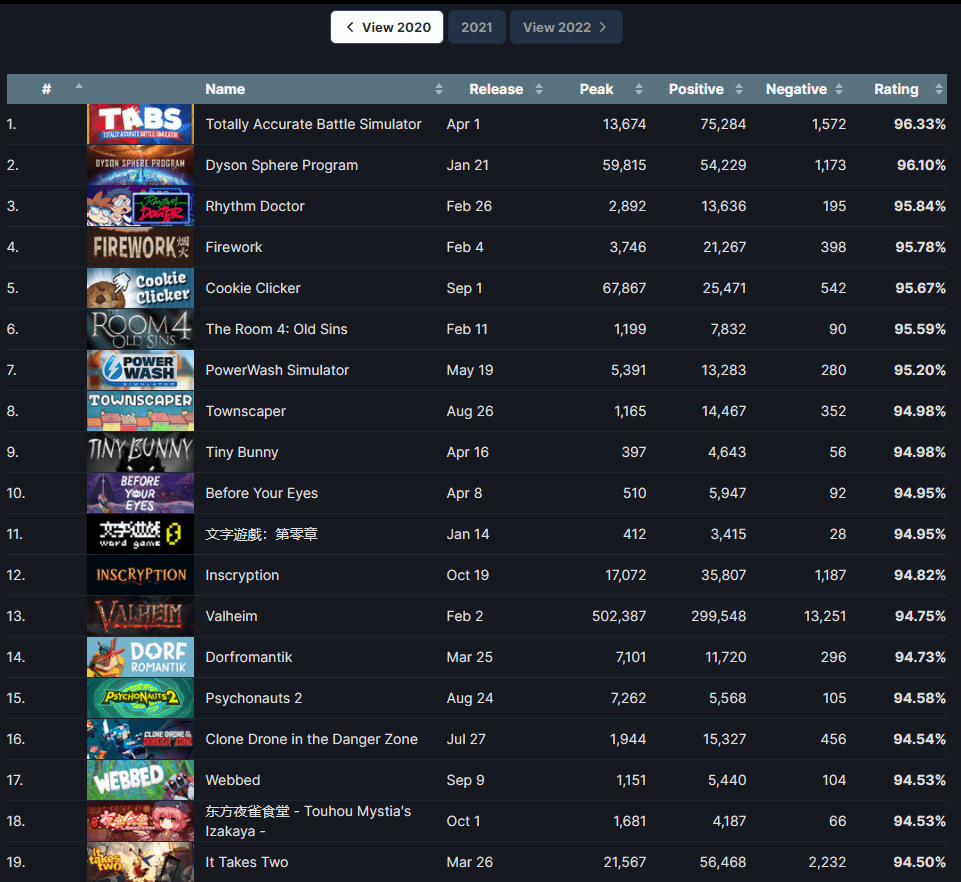Go to View 2020 page
The image size is (961, 882).
(x=387, y=27)
